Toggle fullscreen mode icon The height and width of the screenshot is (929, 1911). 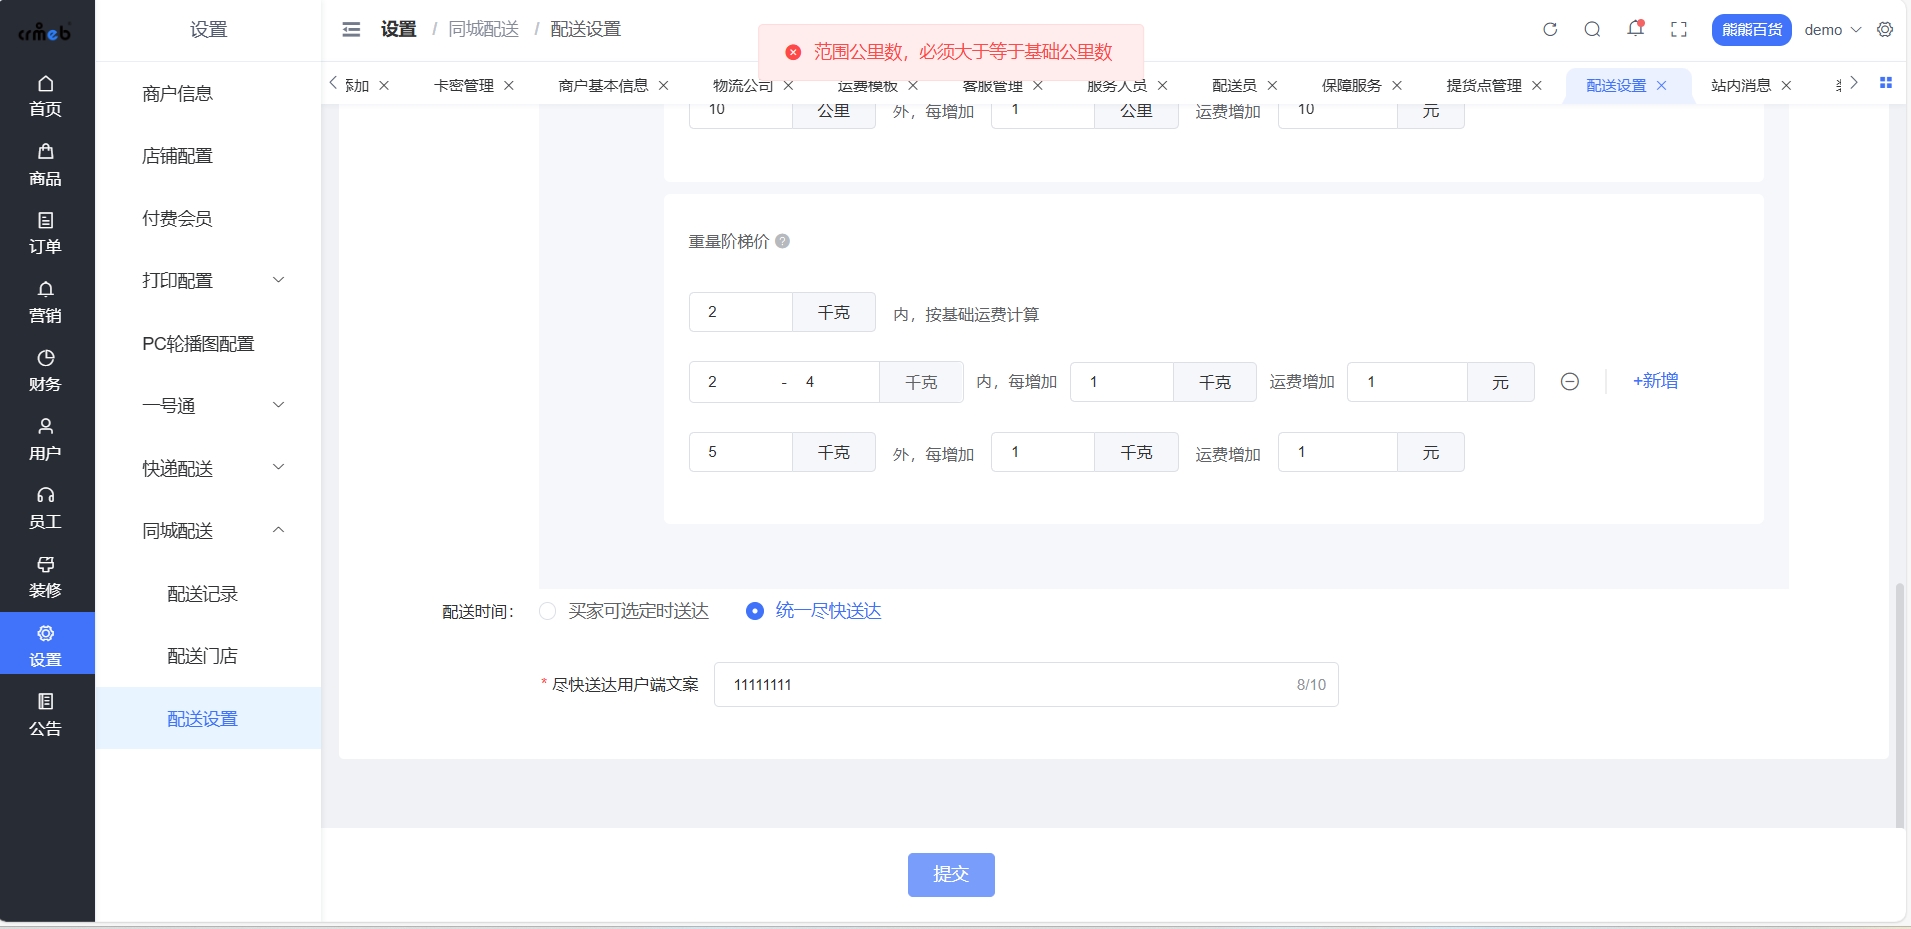(1679, 30)
